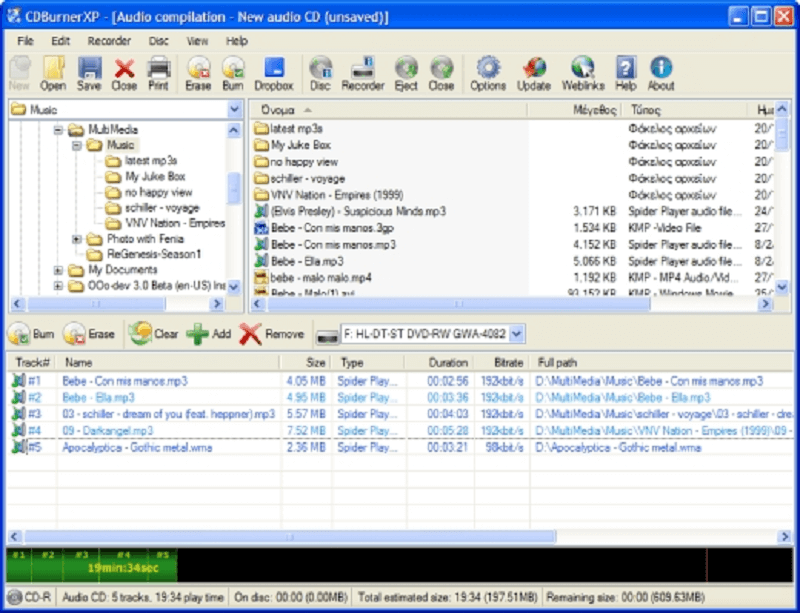Collapse the Music tree folder

(77, 145)
